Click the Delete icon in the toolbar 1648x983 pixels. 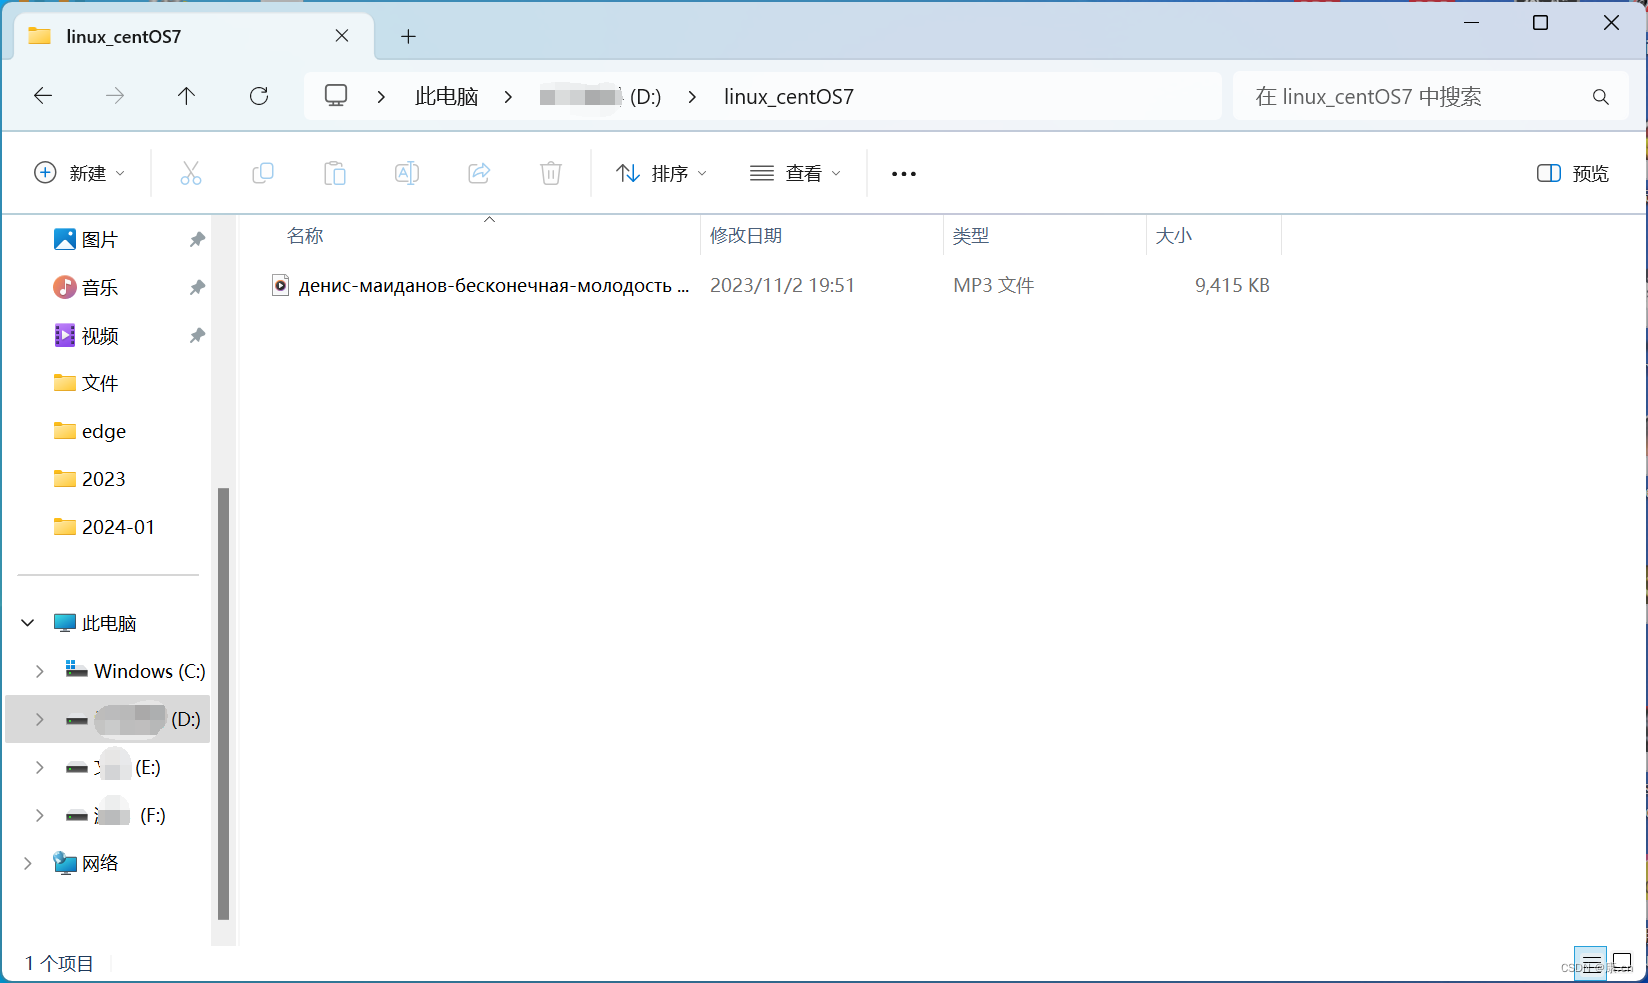pyautogui.click(x=551, y=172)
